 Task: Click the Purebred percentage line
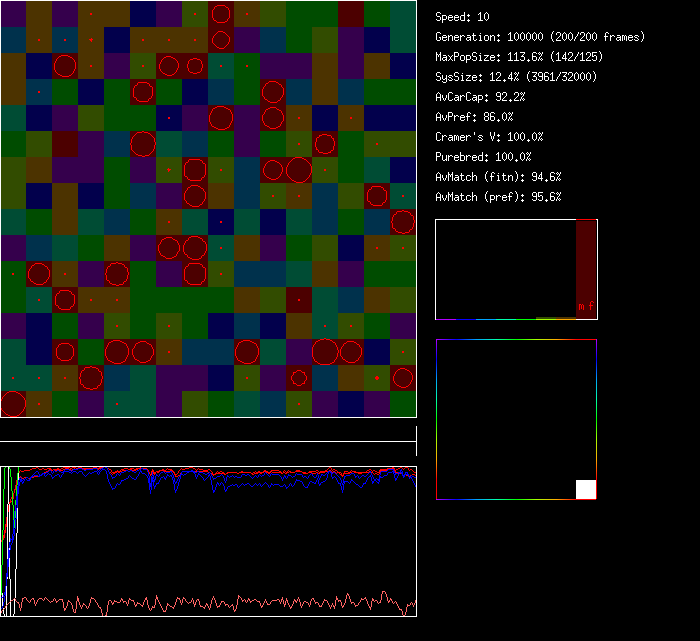pyautogui.click(x=484, y=157)
